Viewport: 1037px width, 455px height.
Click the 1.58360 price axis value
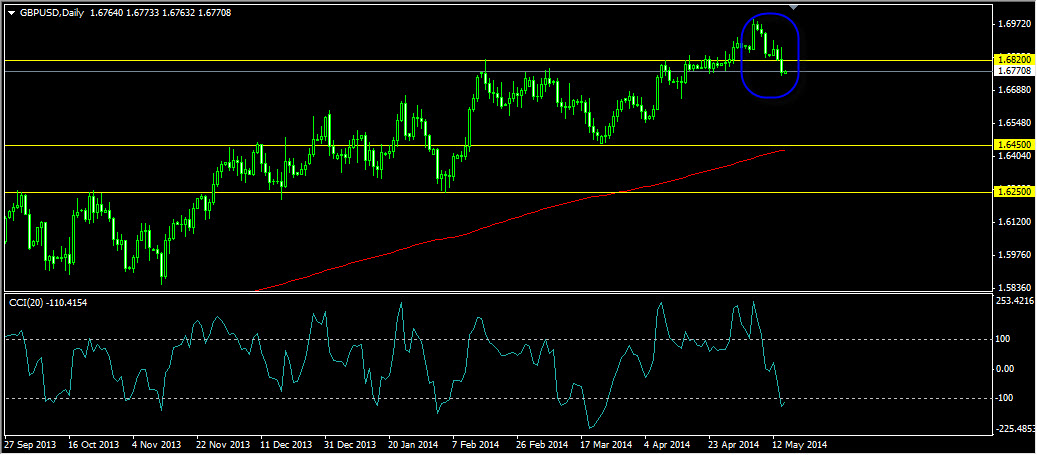tap(1016, 288)
